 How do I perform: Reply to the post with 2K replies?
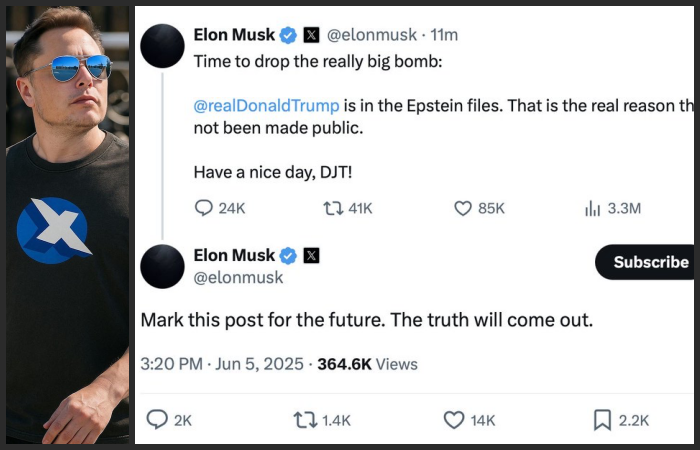tap(157, 420)
